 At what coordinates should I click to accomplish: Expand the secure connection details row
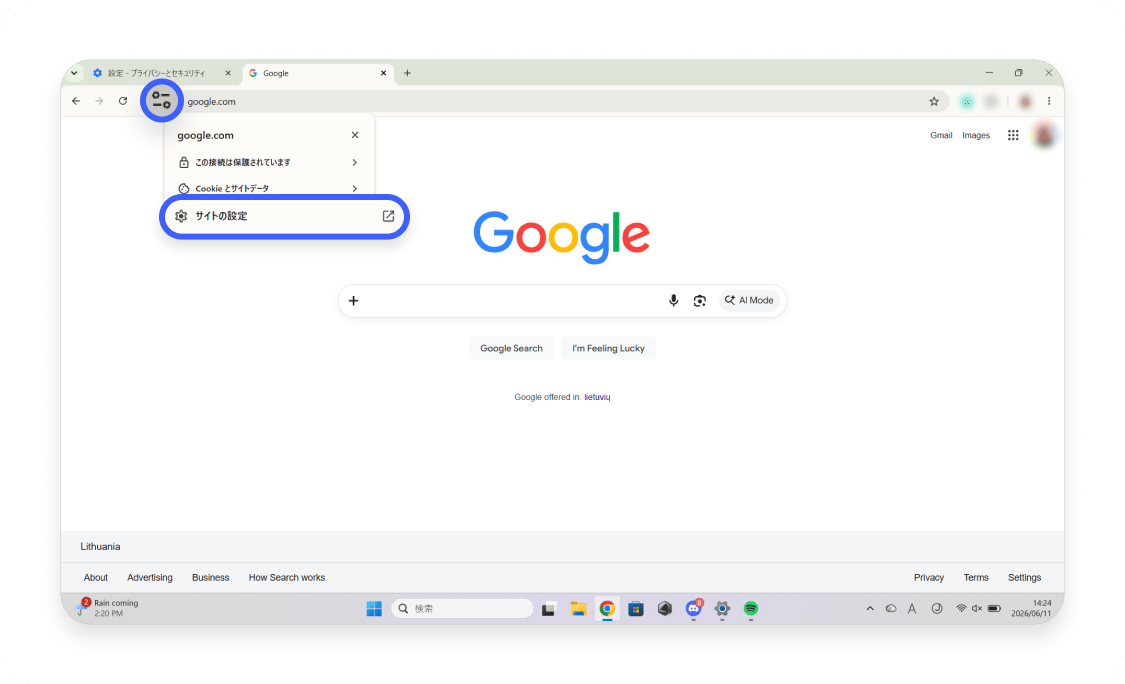pos(269,162)
